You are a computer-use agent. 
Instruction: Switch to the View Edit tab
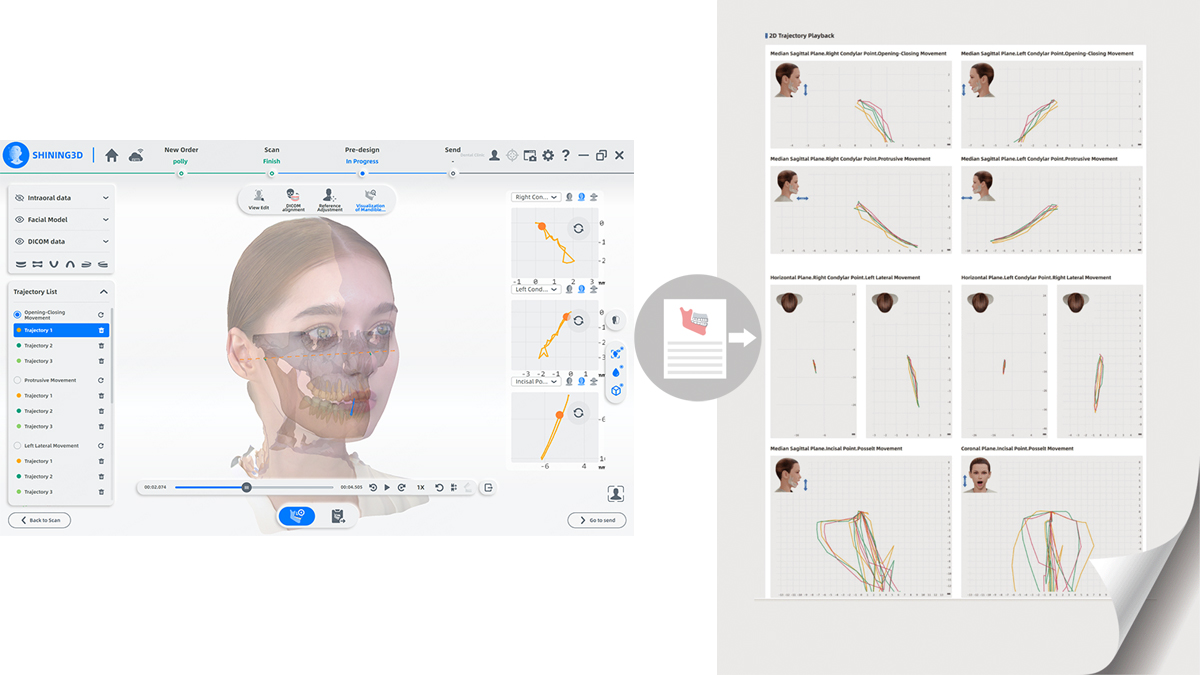point(259,199)
